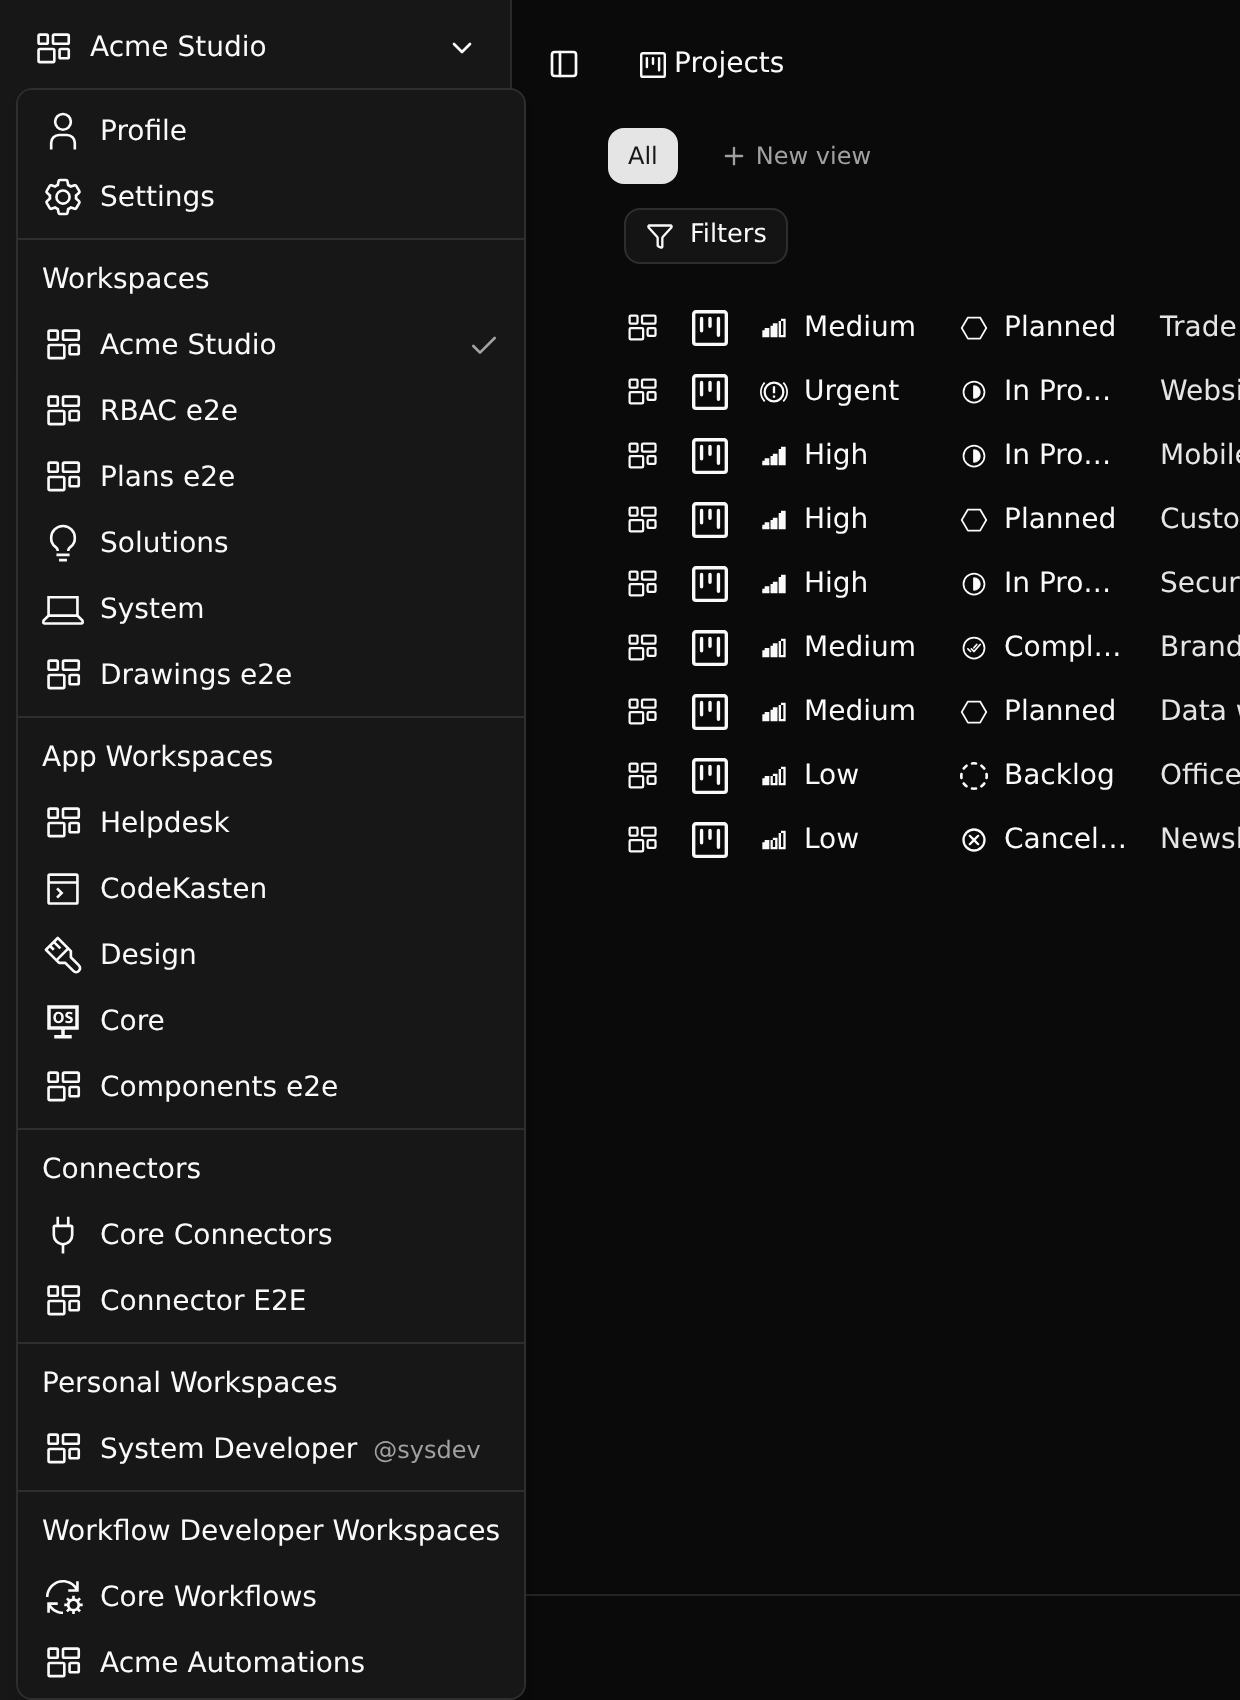This screenshot has height=1700, width=1240.
Task: Click the CodeKasten terminal icon
Action: pyautogui.click(x=63, y=889)
